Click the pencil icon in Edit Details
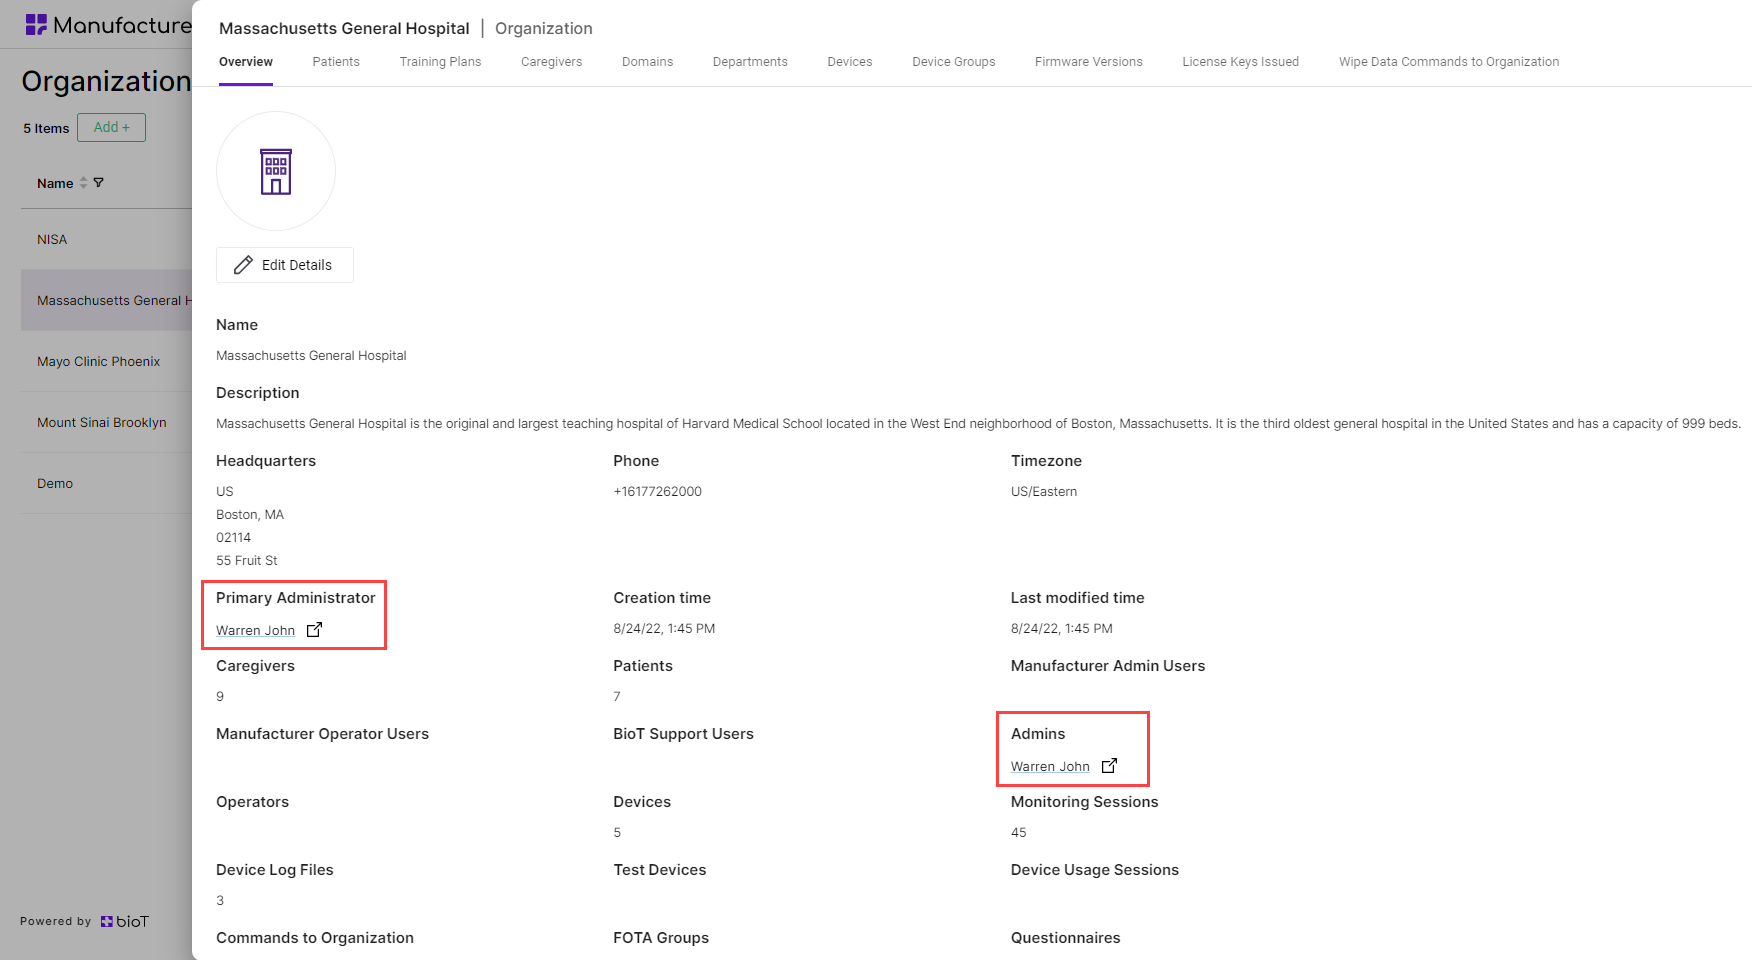Image resolution: width=1752 pixels, height=960 pixels. tap(243, 265)
